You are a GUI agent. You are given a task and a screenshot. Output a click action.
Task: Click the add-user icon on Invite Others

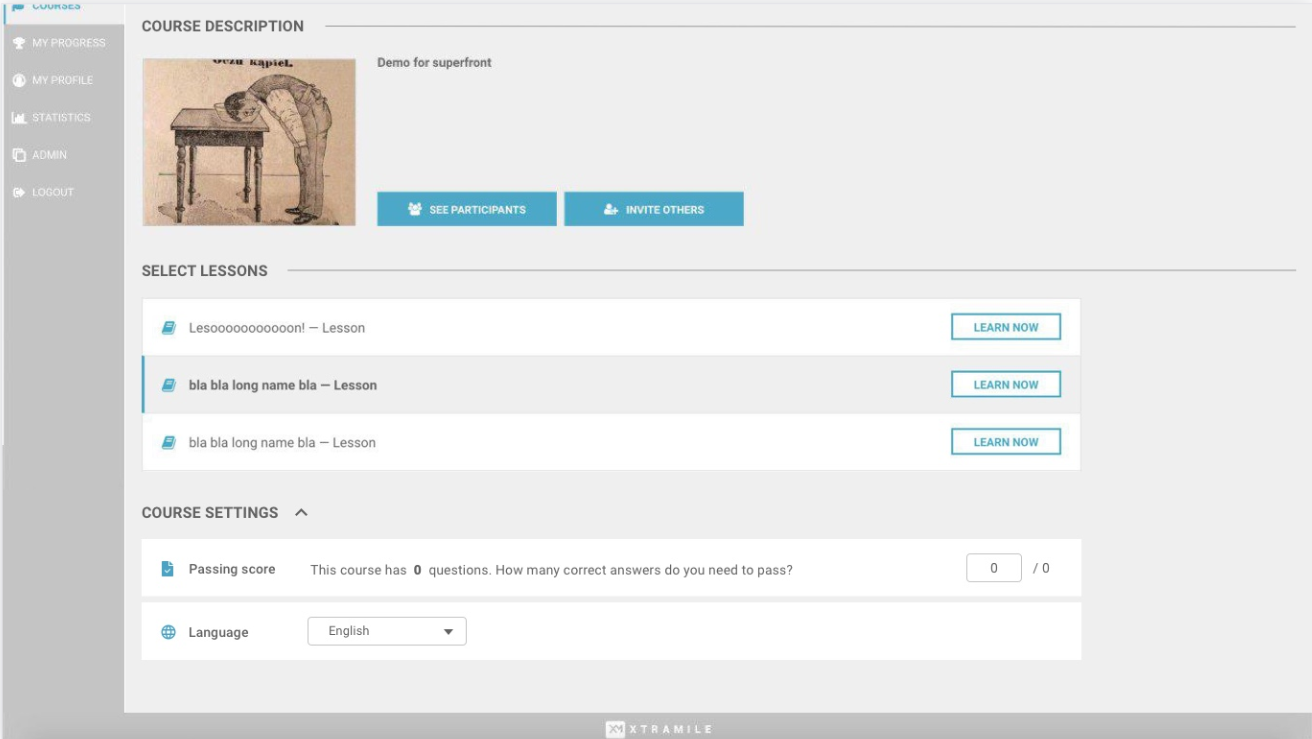pos(611,210)
